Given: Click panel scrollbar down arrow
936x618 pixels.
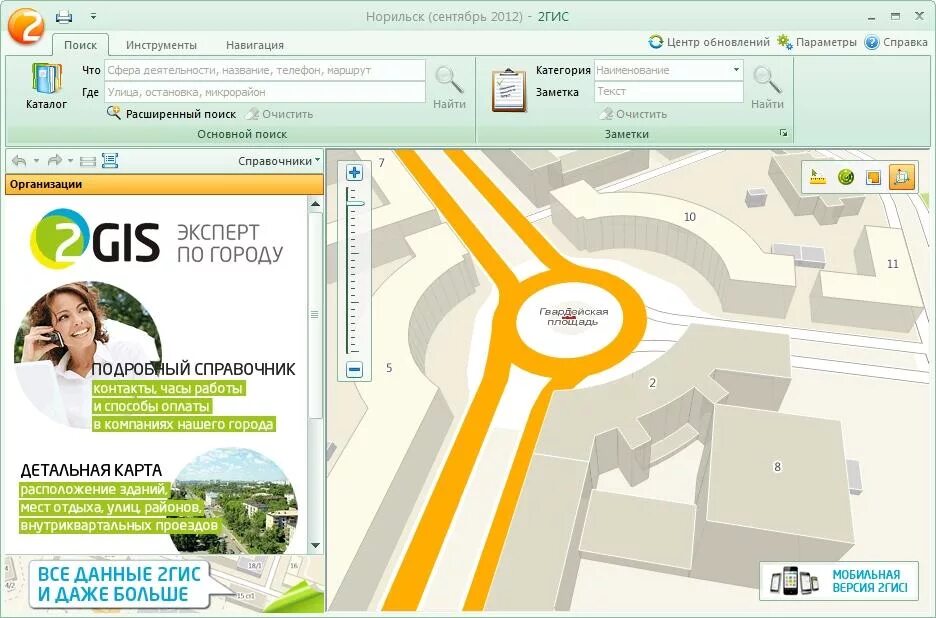Looking at the screenshot, I should coord(315,545).
